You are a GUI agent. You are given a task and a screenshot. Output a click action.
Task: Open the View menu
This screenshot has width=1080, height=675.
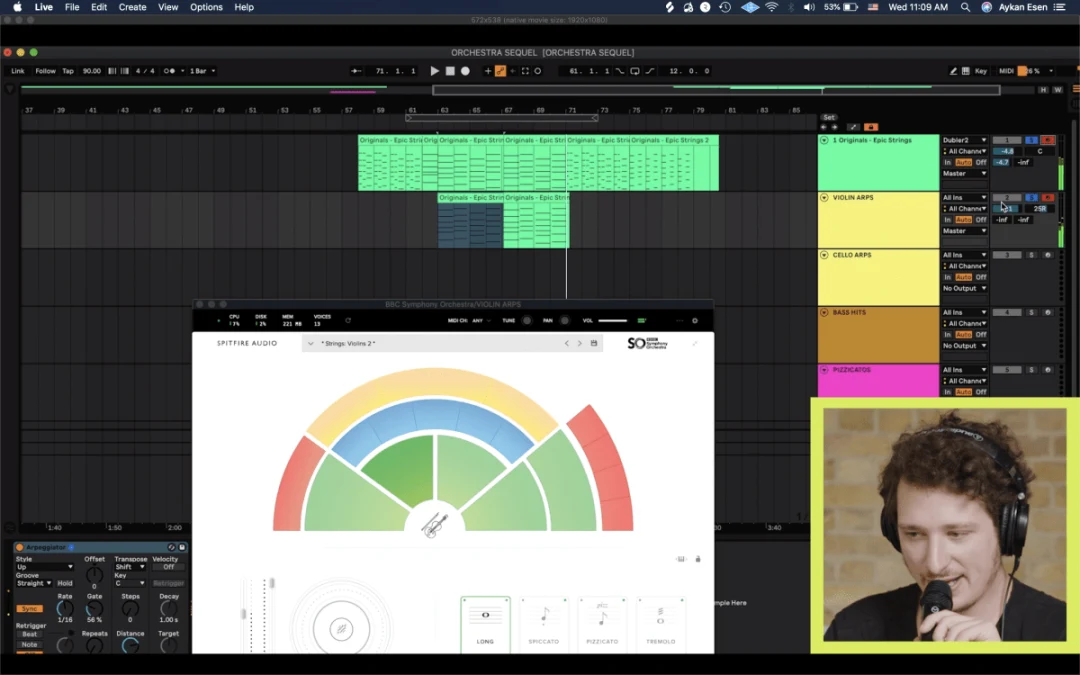click(x=168, y=7)
